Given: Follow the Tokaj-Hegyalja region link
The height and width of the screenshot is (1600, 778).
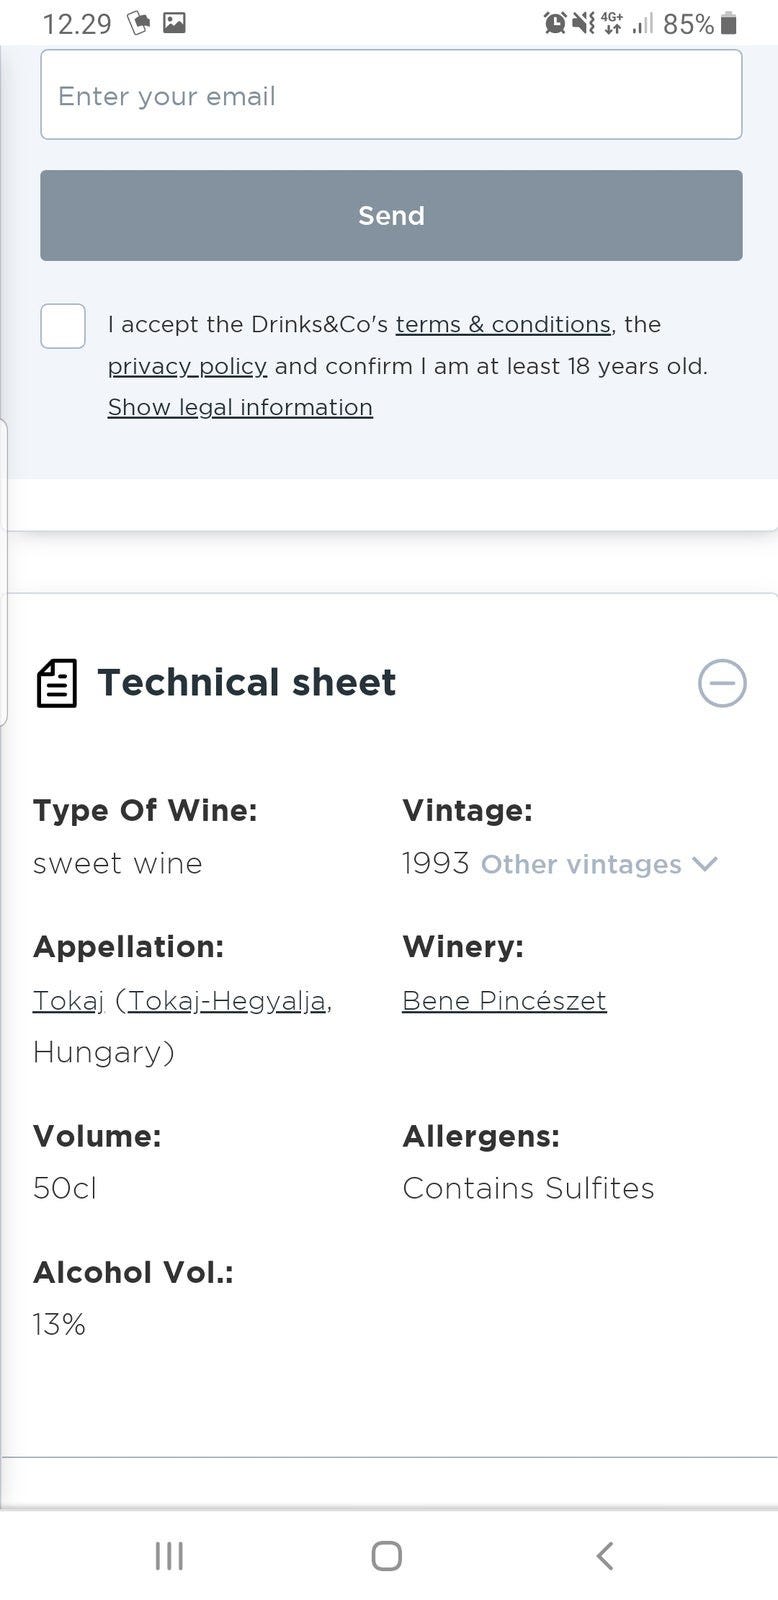Looking at the screenshot, I should (x=227, y=1001).
